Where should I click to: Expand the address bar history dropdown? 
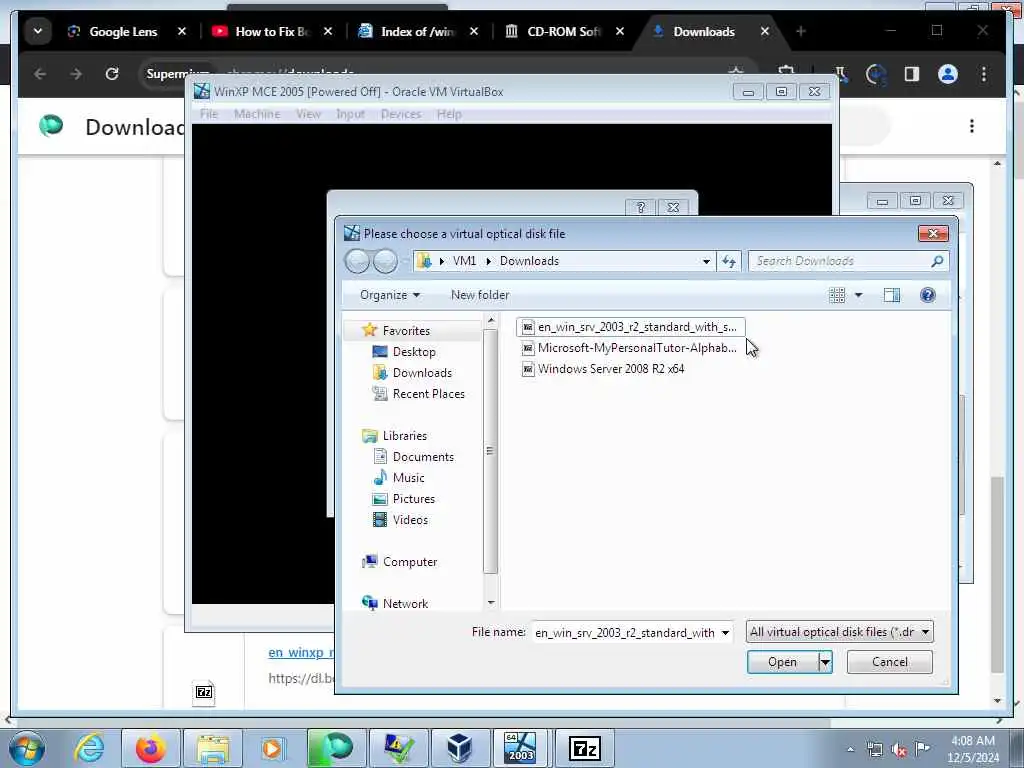pos(706,261)
